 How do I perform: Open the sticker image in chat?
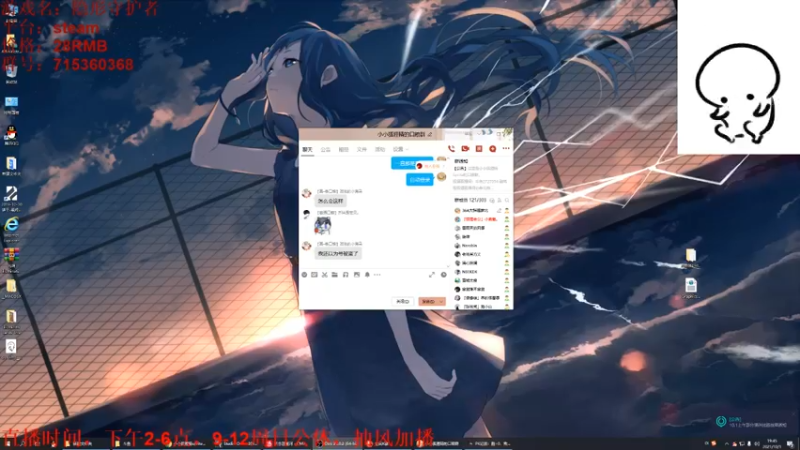(323, 225)
